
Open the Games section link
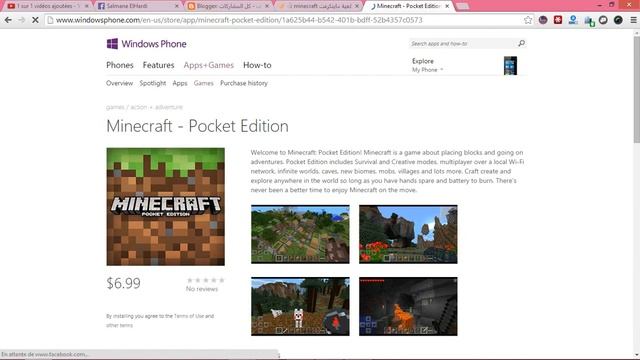tap(203, 83)
